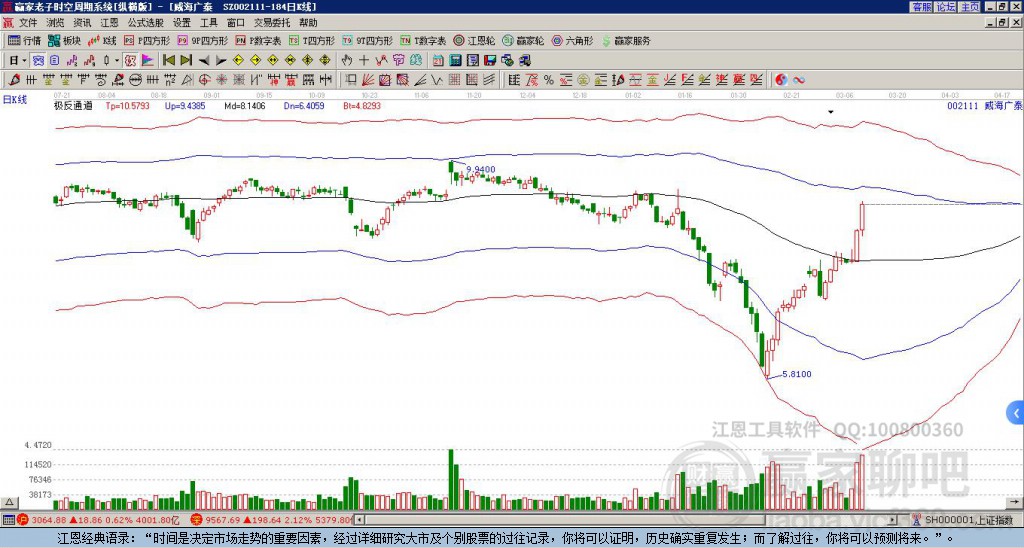Click the red pencil drawing tool
Viewport: 1024px width, 548px height.
pyautogui.click(x=14, y=80)
